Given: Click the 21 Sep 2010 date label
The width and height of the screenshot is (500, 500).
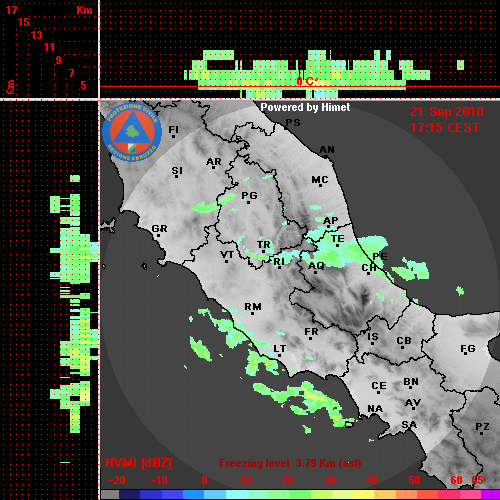Looking at the screenshot, I should (x=447, y=112).
